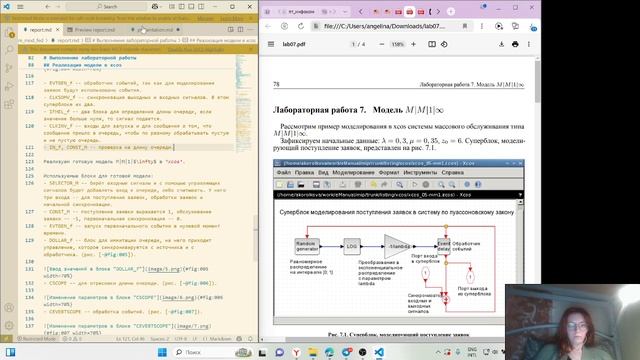The image size is (640, 360).
Task: Open notifications bell in VS Code status bar
Action: point(250,339)
